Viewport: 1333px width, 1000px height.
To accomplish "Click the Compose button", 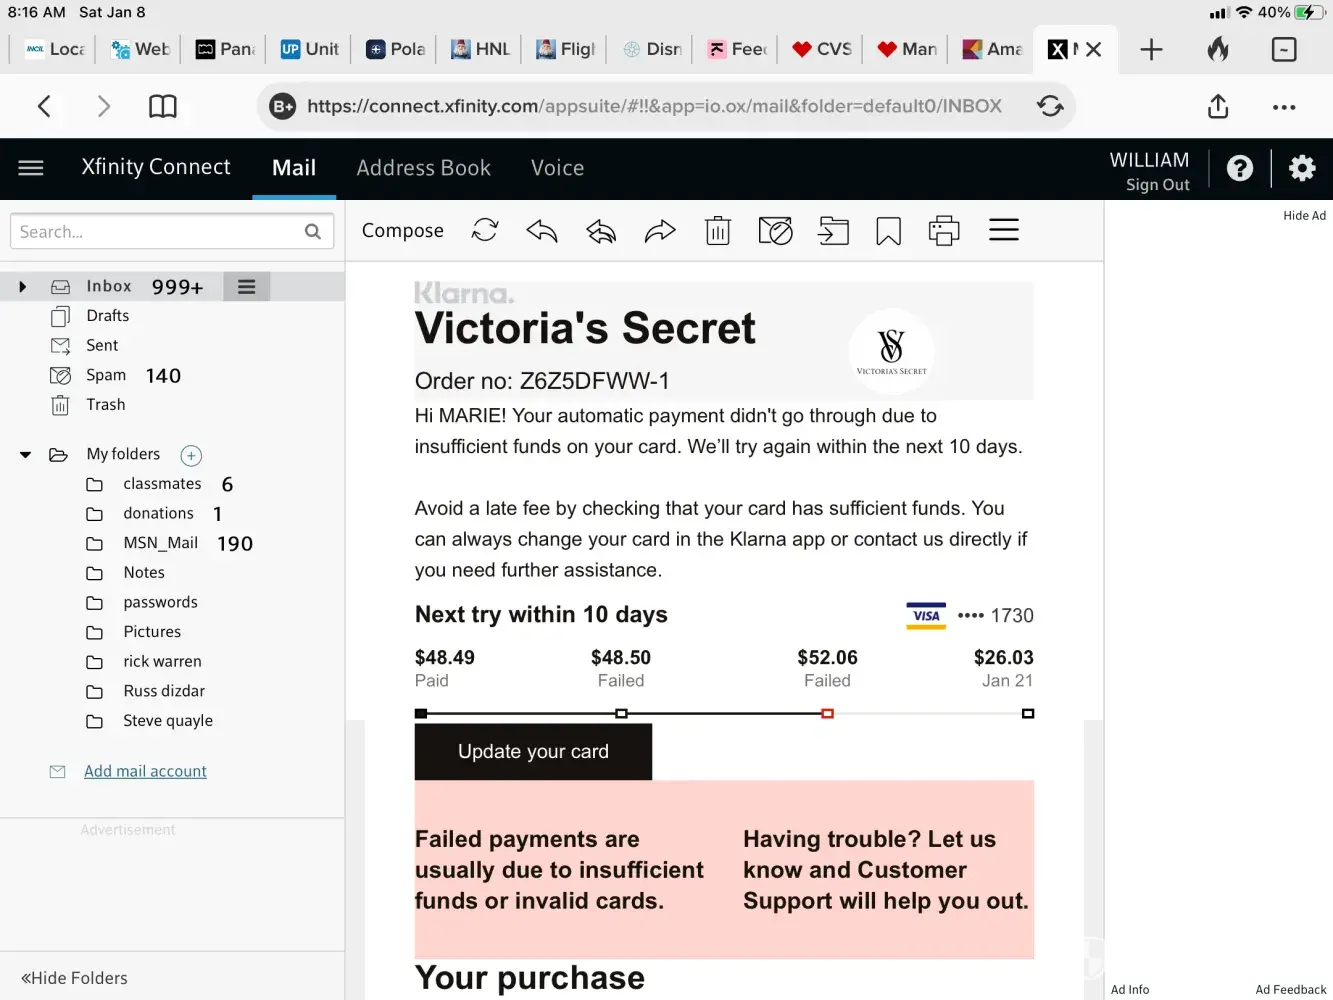I will pyautogui.click(x=403, y=231).
